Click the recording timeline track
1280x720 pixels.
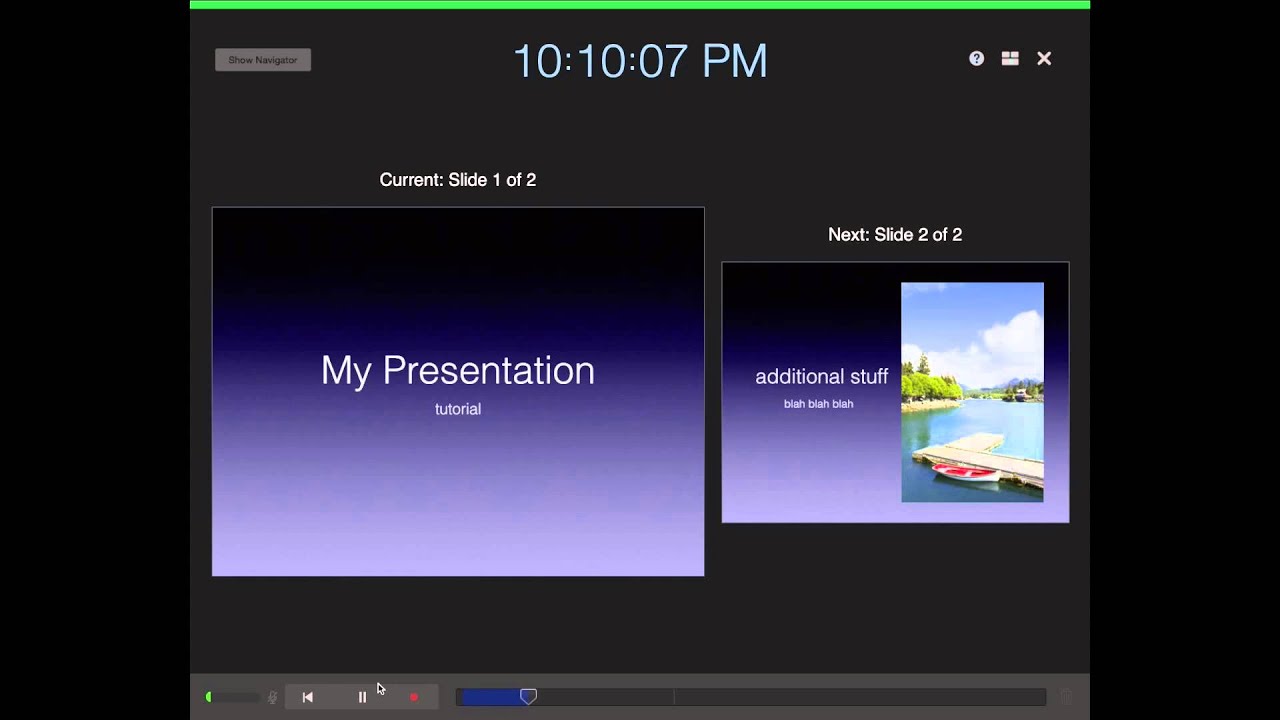[751, 697]
